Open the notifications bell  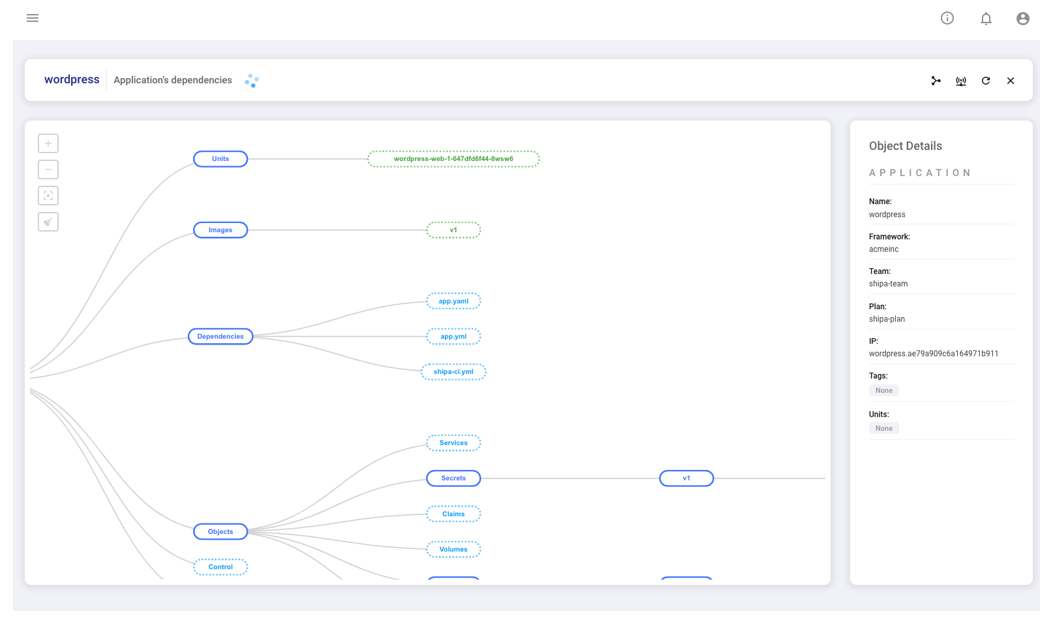[985, 18]
